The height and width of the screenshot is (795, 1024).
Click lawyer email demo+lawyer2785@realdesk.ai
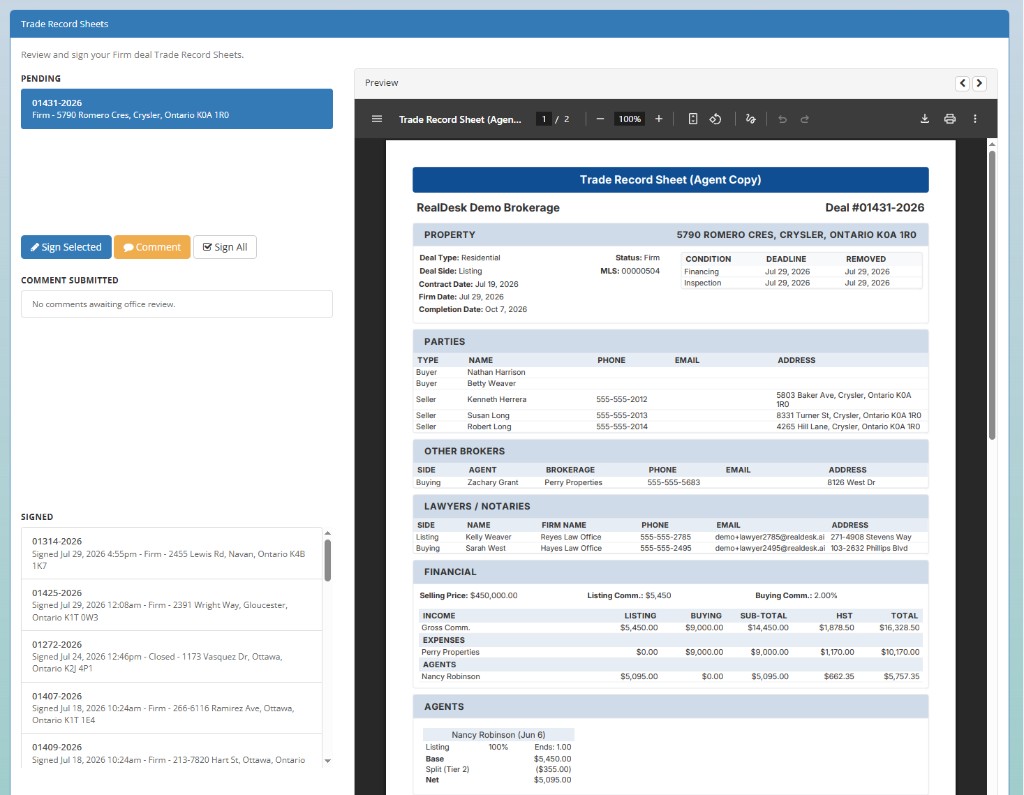(770, 537)
